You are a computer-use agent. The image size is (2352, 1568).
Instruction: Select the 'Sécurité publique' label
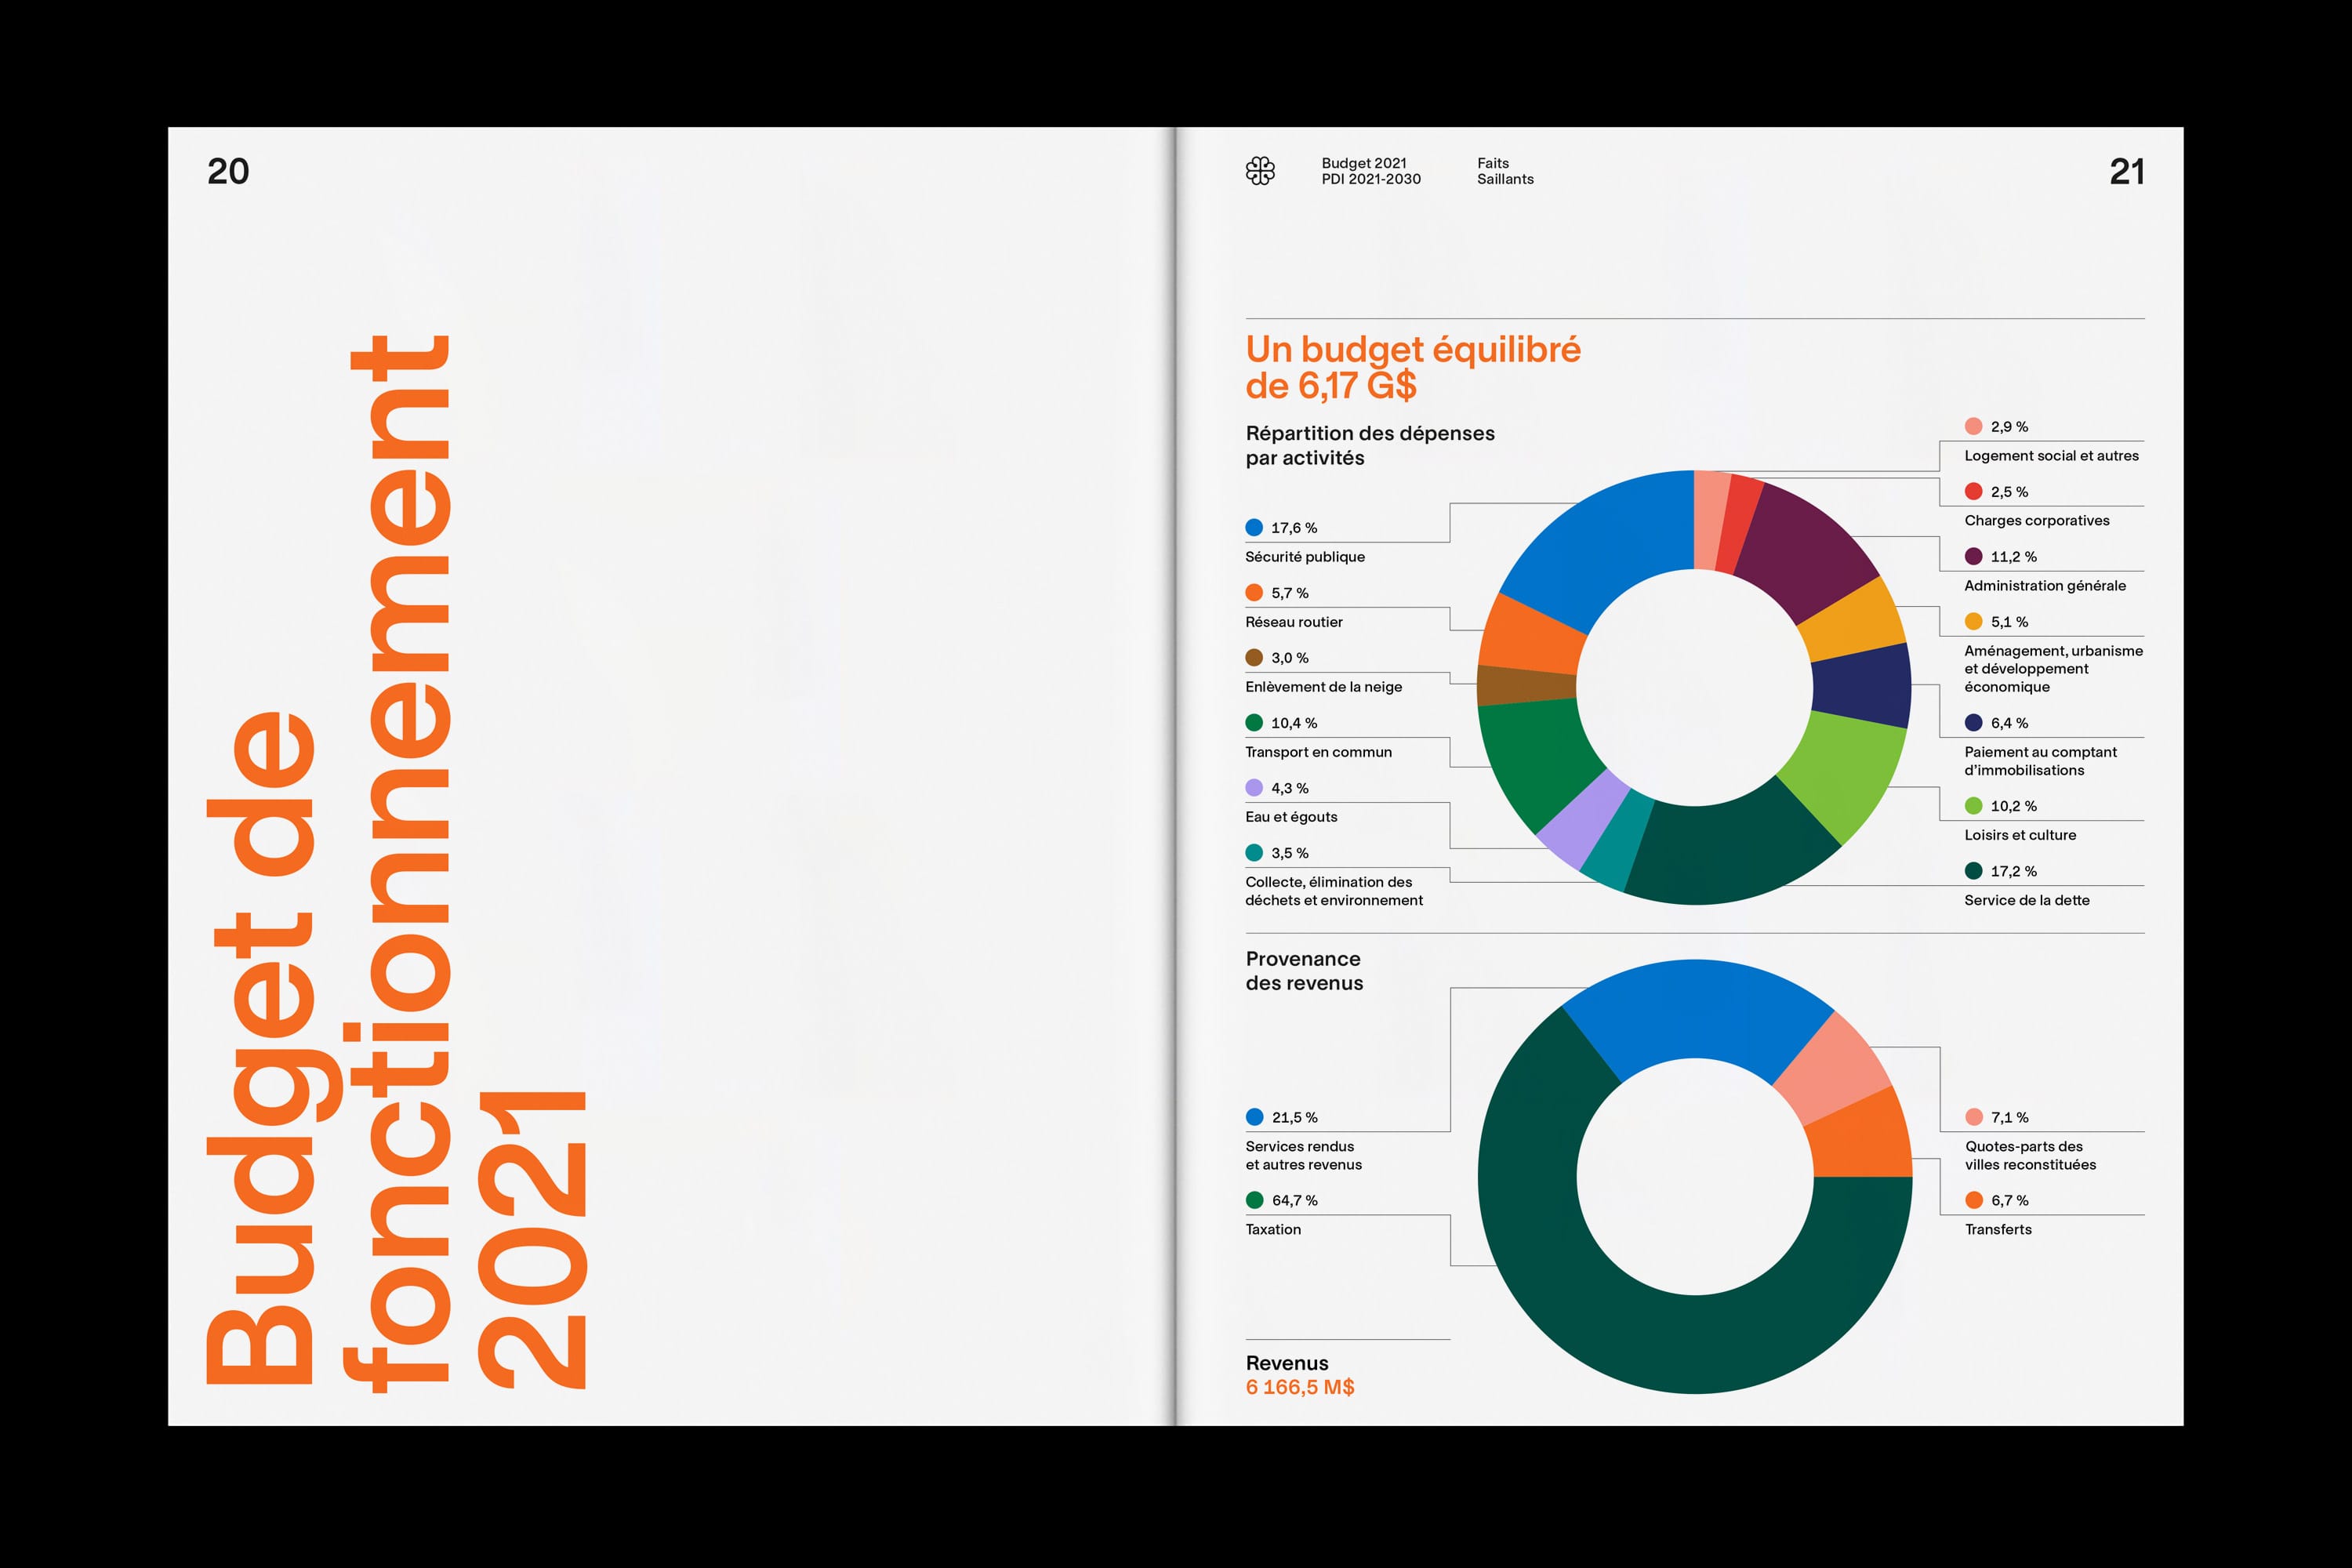click(1304, 557)
